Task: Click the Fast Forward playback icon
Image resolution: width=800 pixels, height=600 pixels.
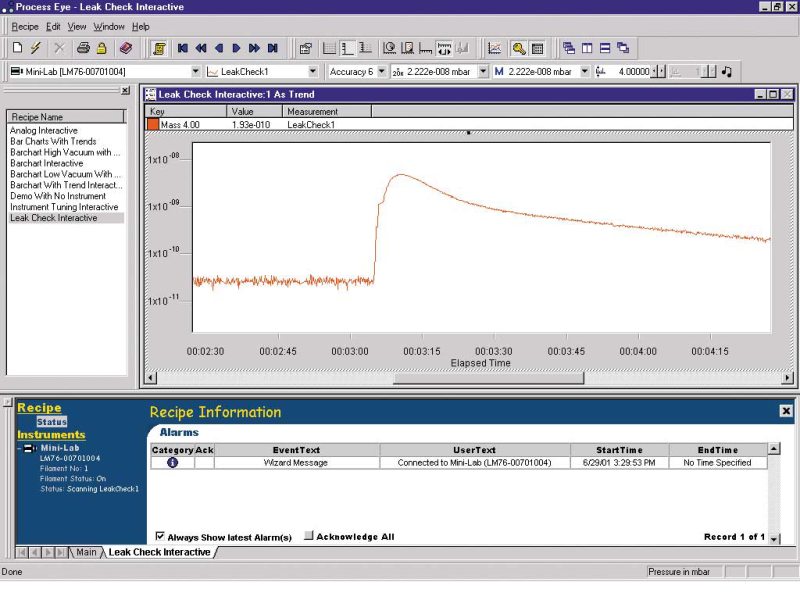Action: pyautogui.click(x=255, y=48)
